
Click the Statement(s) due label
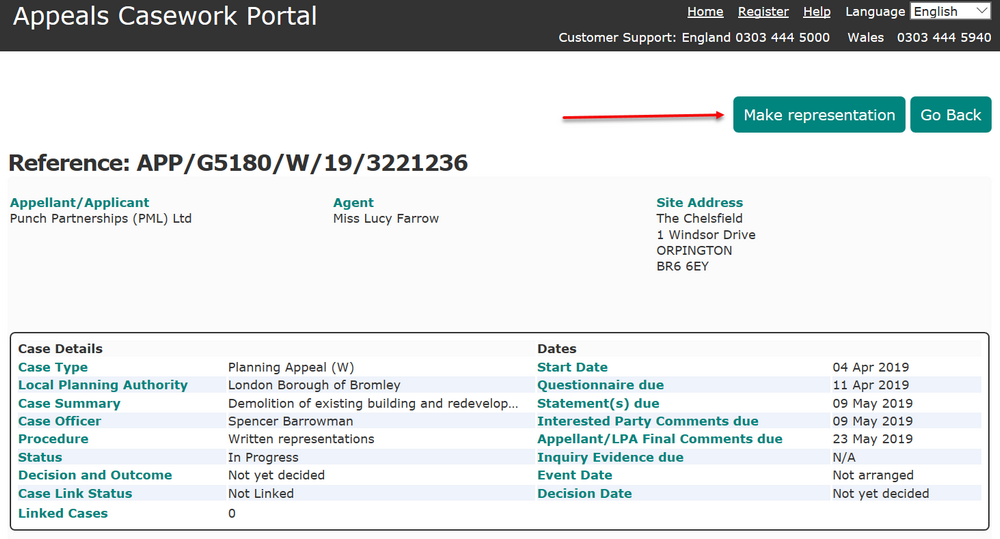pos(598,403)
